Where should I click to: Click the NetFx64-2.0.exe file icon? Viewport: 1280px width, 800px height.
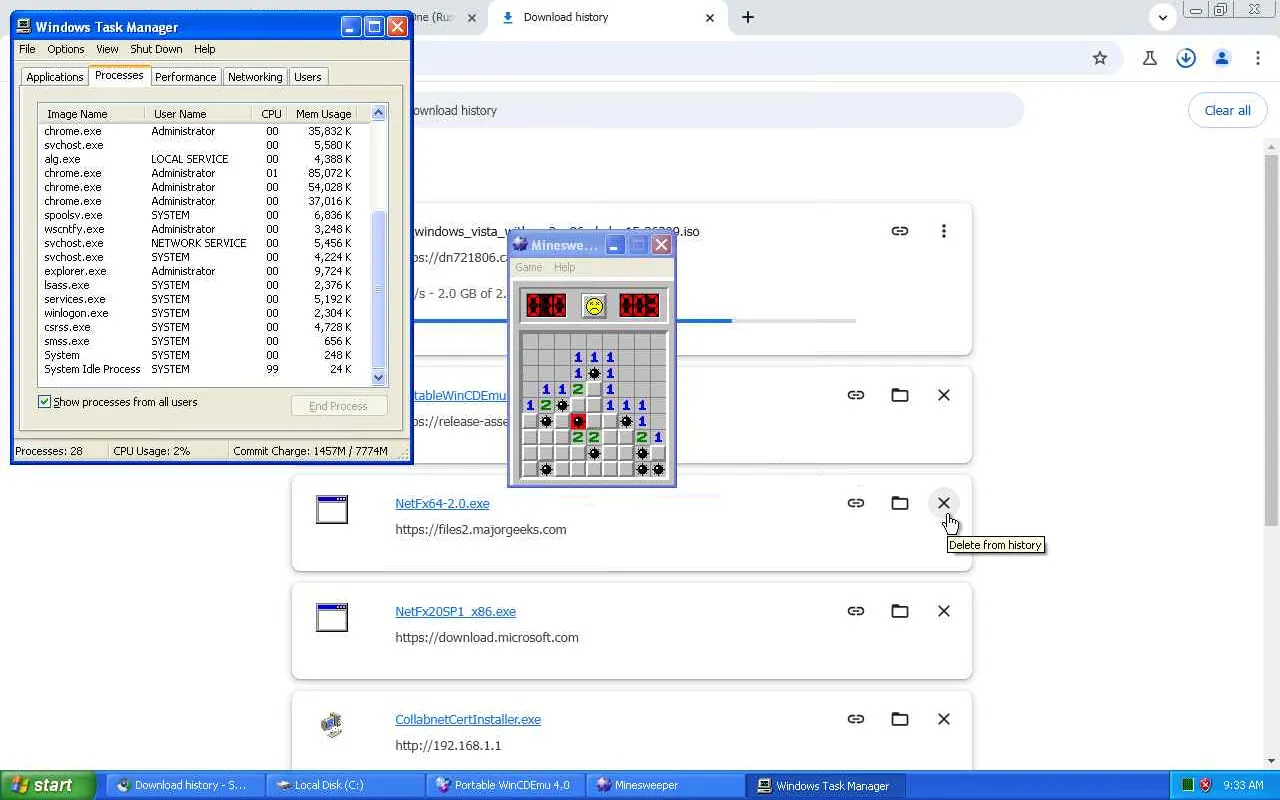(332, 509)
